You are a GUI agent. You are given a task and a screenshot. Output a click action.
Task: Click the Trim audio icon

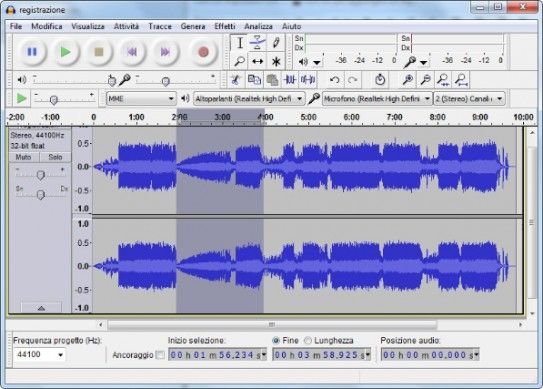pyautogui.click(x=290, y=80)
